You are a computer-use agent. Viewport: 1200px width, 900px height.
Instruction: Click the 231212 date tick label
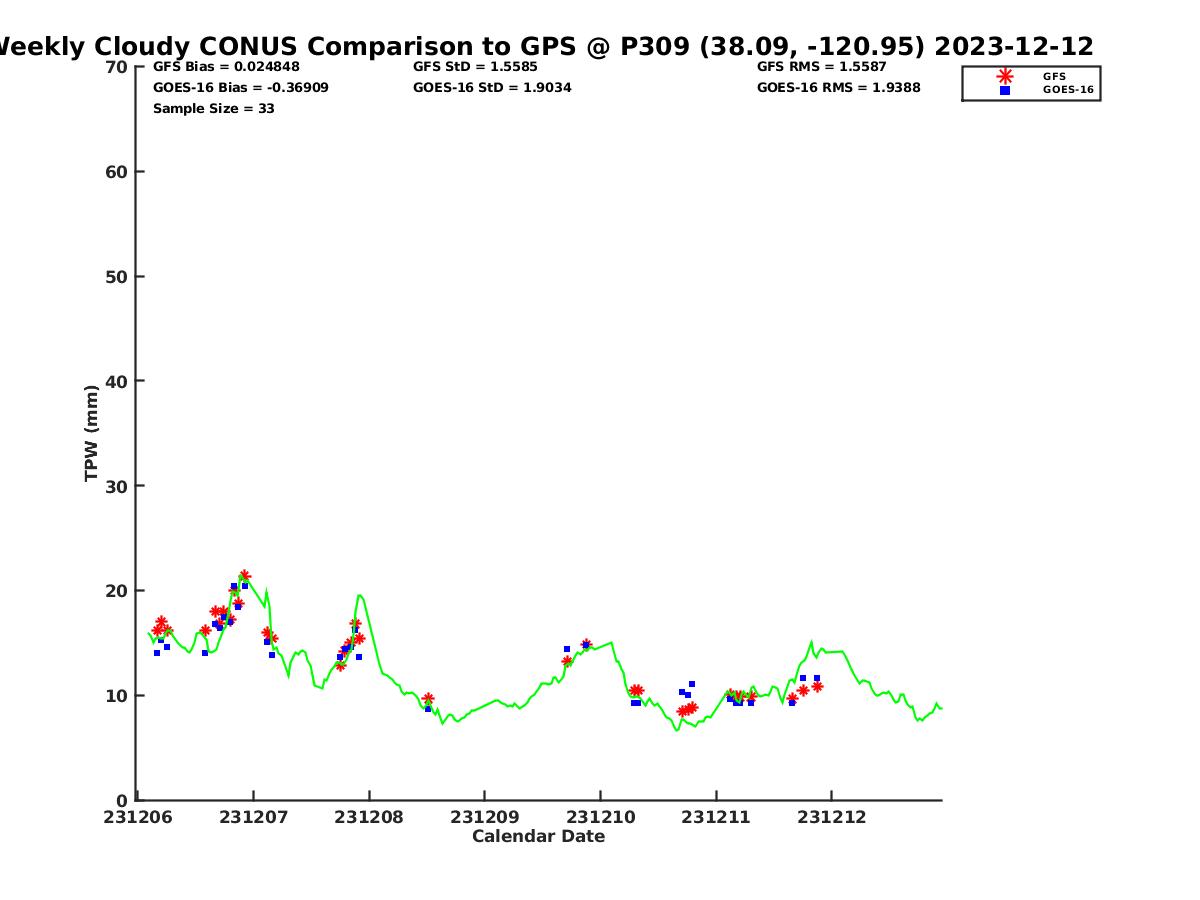(831, 817)
